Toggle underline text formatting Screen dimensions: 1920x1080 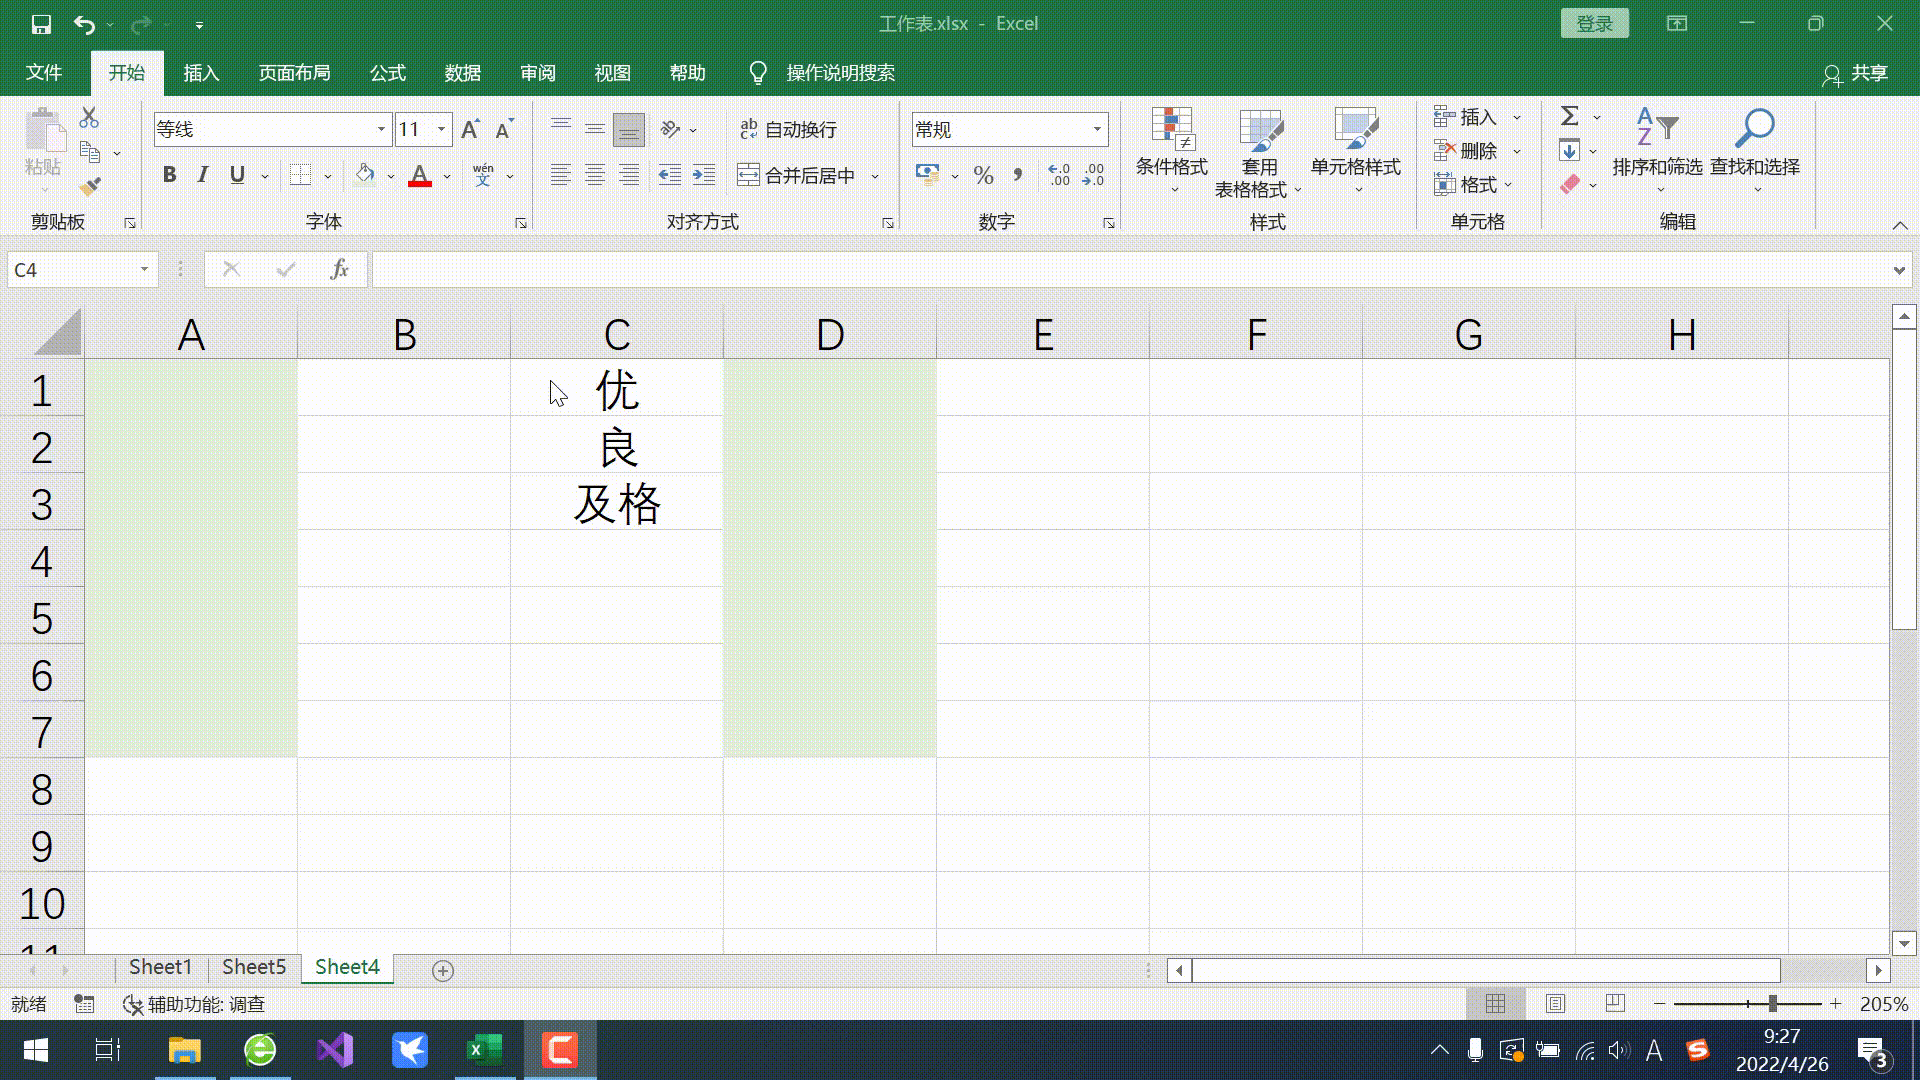(235, 174)
